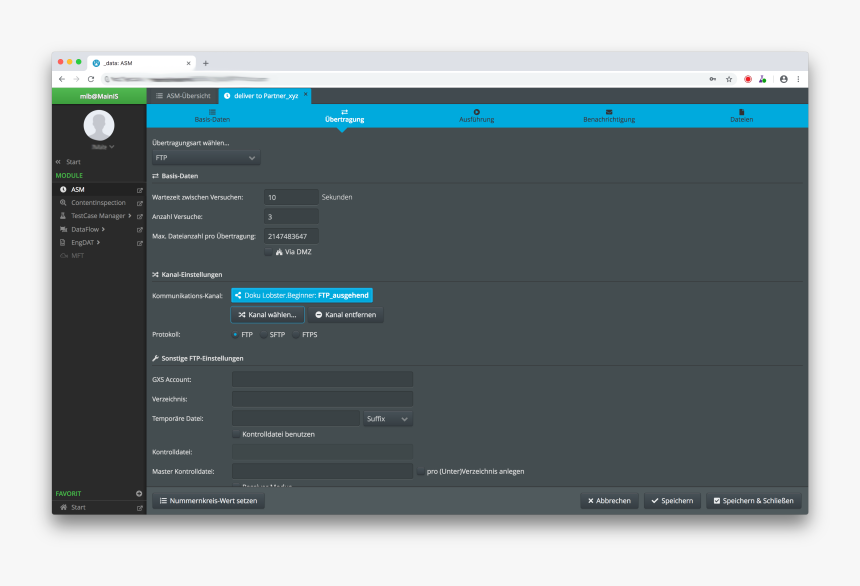
Task: Click Doku Lobster.Beginner FTP_ausgehend channel button
Action: (x=302, y=295)
